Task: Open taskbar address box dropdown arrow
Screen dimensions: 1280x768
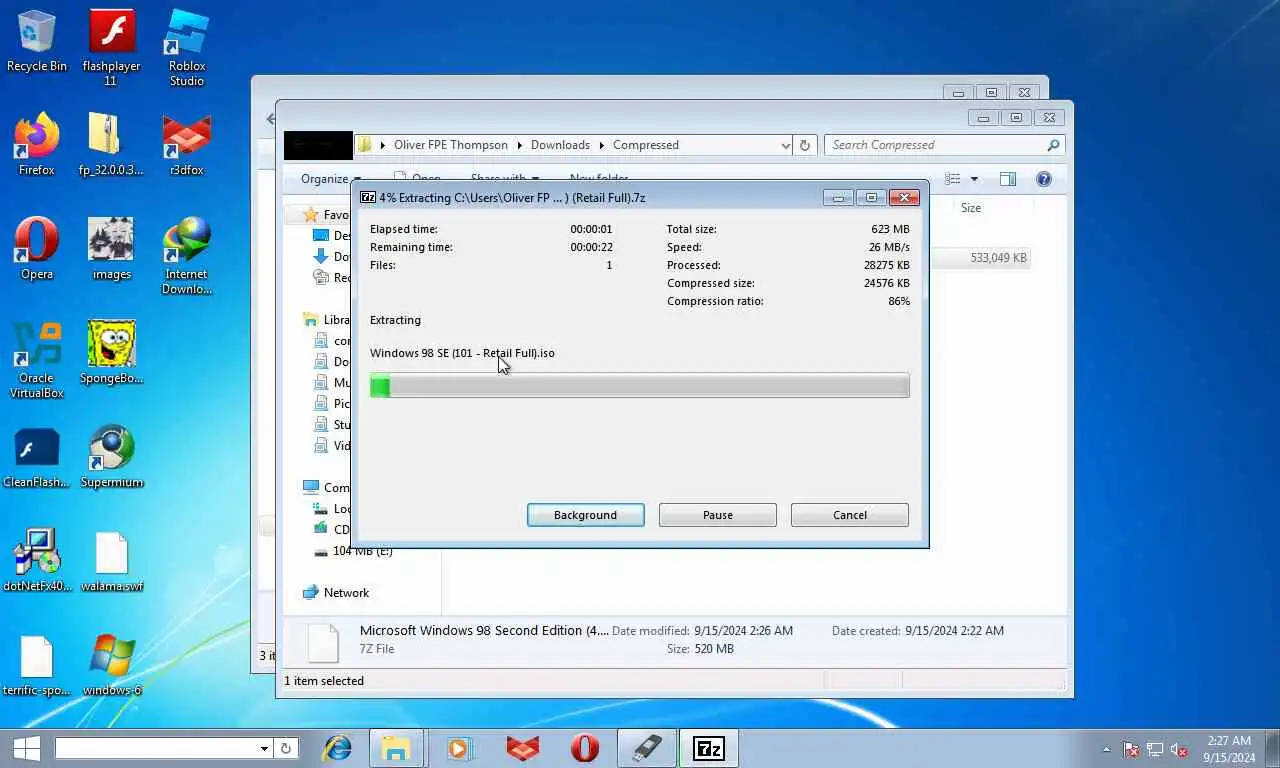Action: click(x=264, y=748)
